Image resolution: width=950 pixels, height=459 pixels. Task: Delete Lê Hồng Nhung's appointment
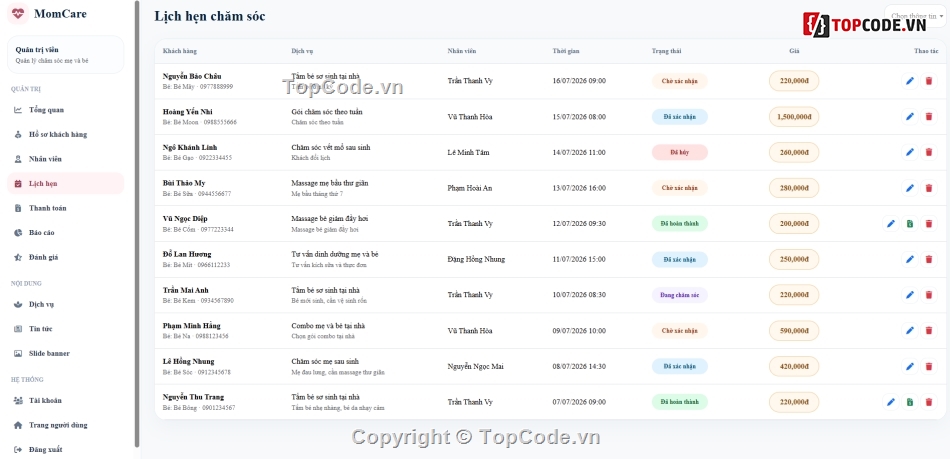tap(929, 366)
